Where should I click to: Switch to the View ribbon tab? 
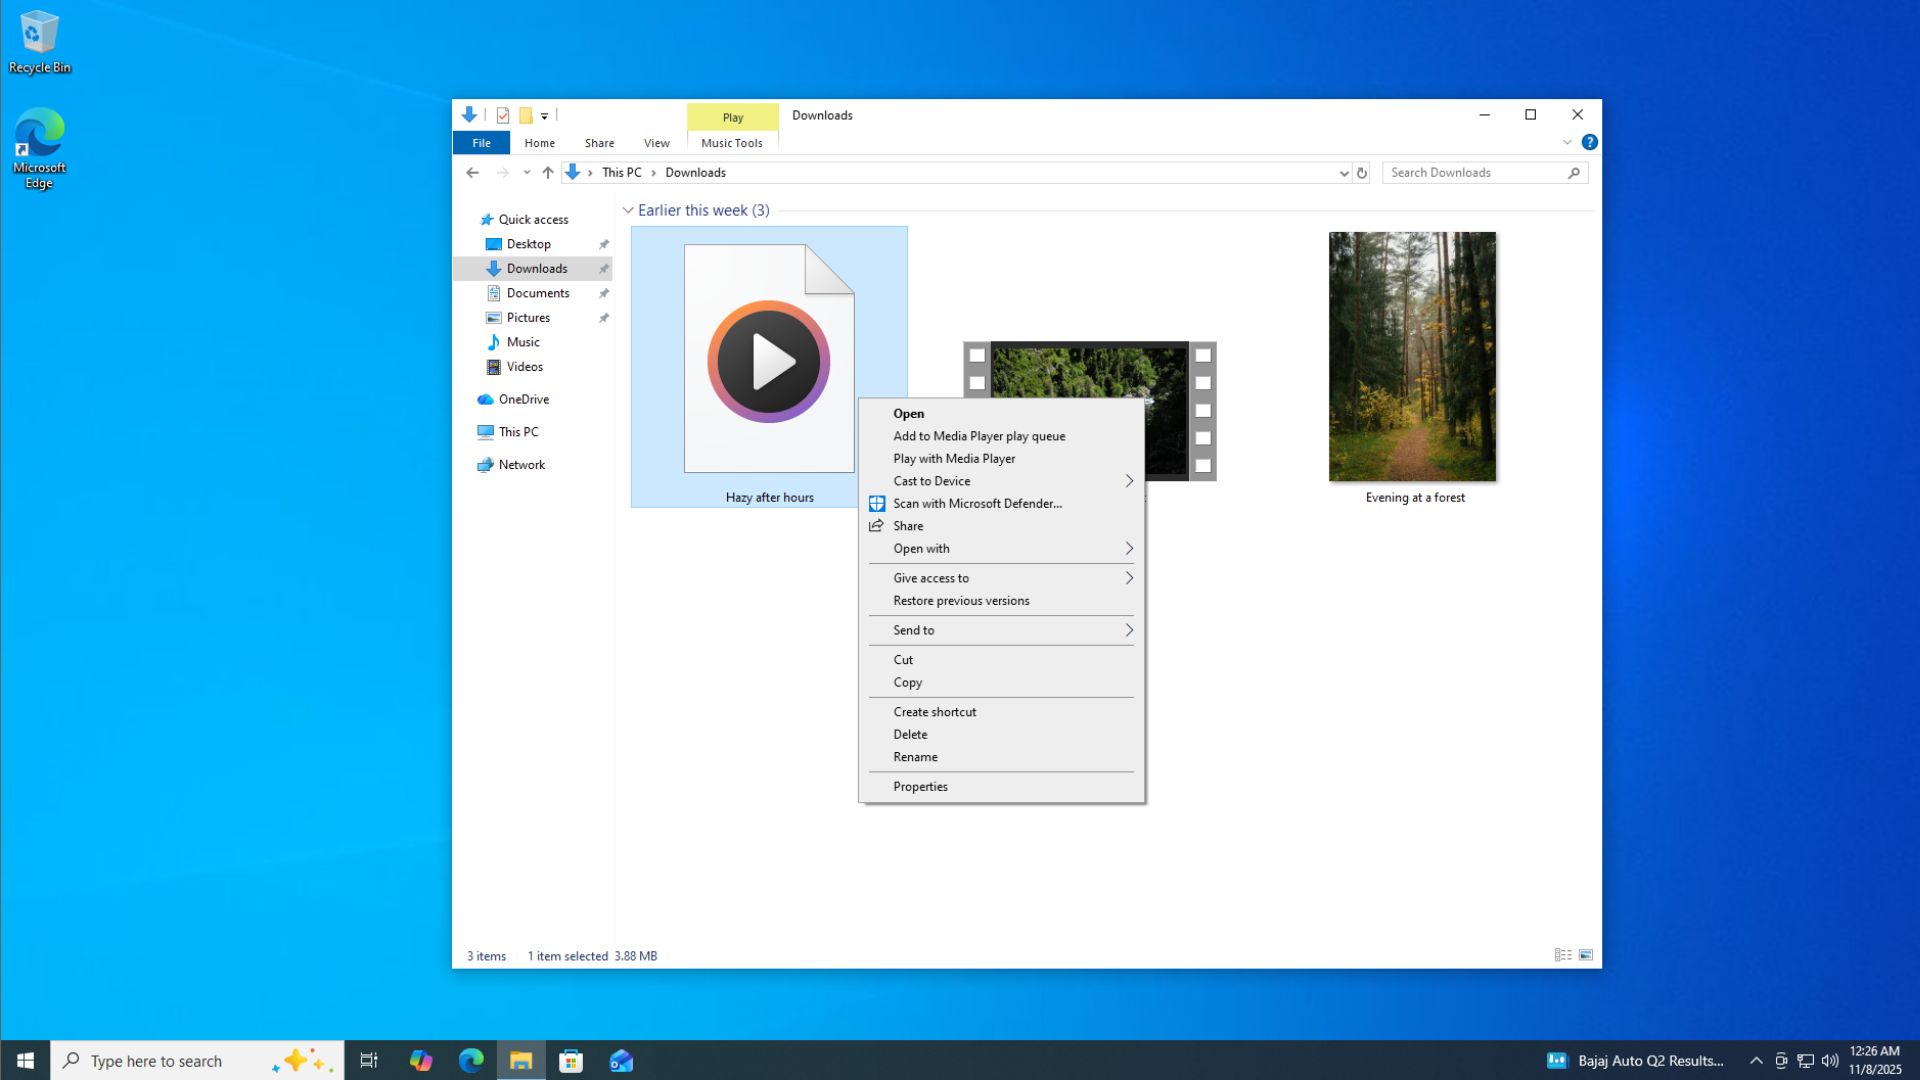point(656,142)
